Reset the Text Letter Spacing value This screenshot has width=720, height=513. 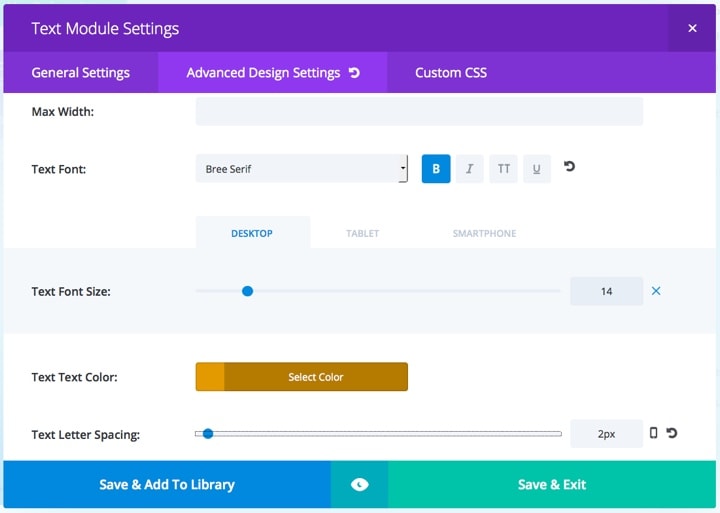coord(671,433)
